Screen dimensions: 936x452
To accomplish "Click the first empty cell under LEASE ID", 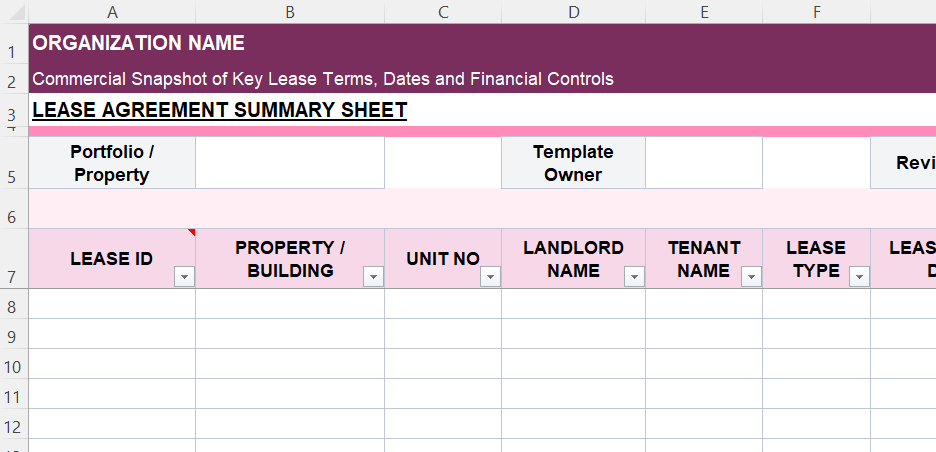I will (x=112, y=304).
